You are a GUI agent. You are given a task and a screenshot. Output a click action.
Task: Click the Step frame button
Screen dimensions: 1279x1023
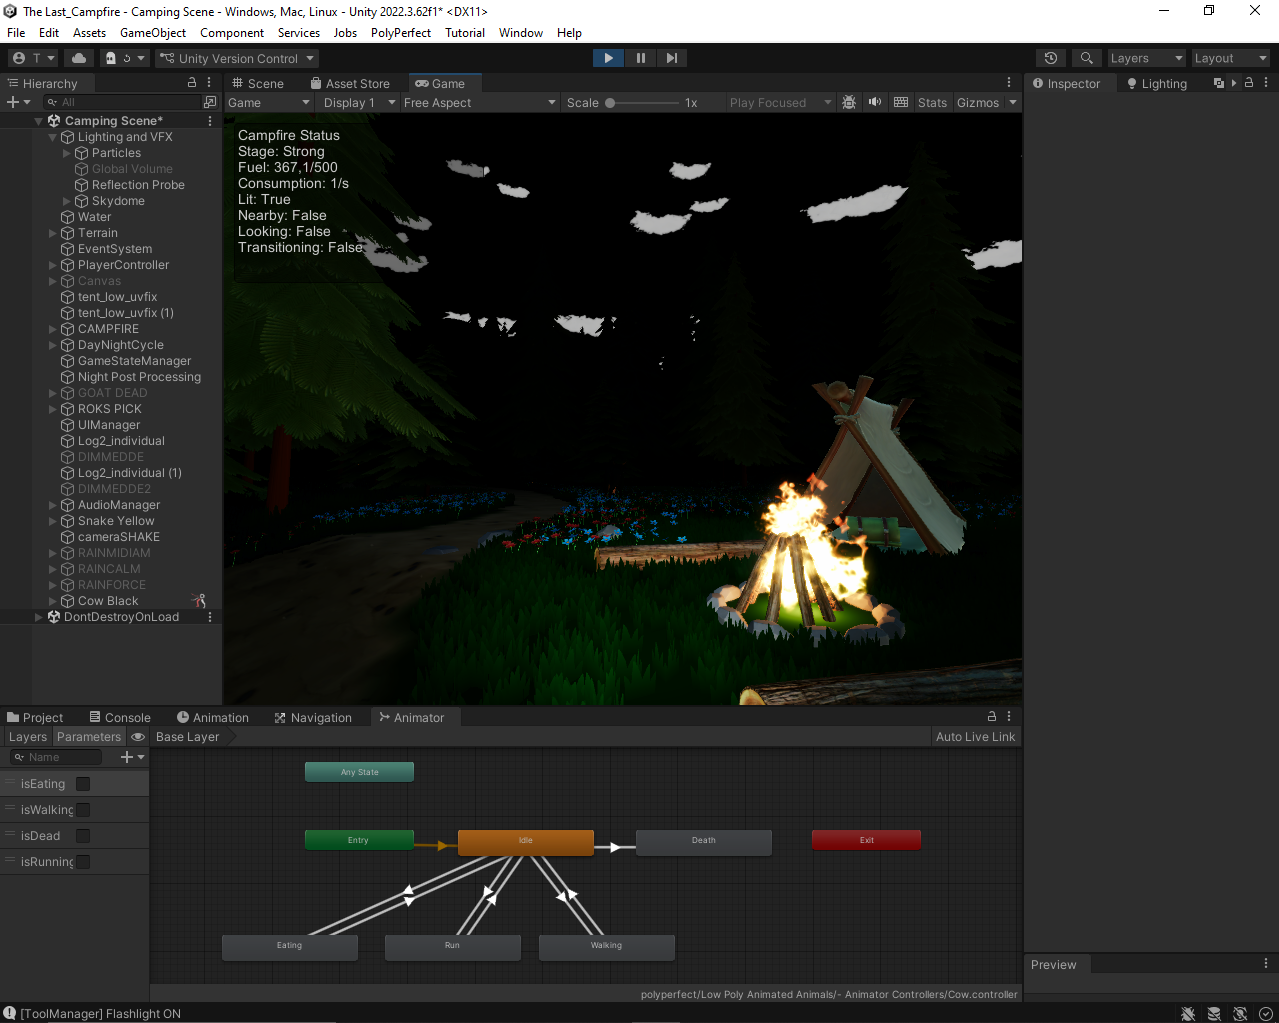672,58
